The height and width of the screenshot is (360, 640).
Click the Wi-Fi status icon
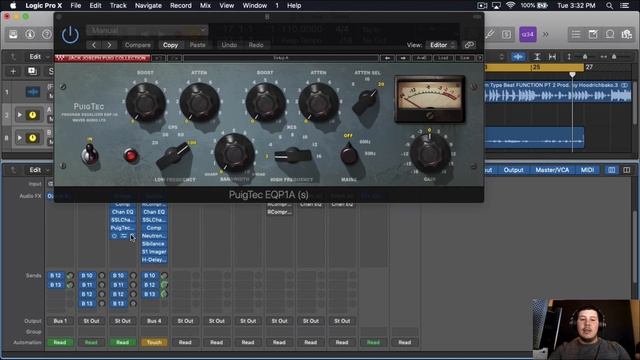click(510, 5)
